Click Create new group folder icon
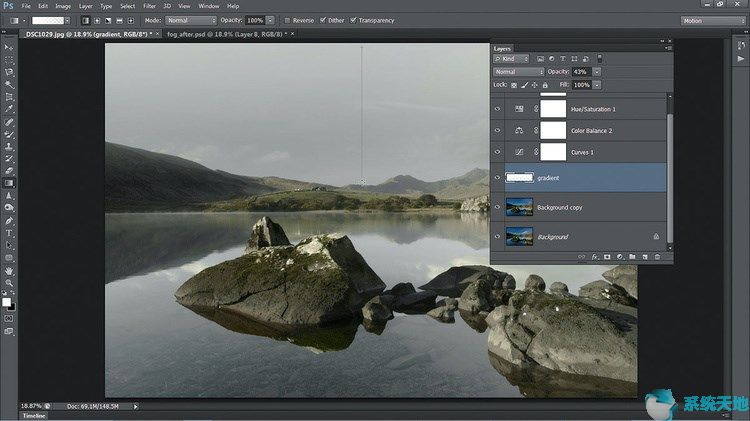Image resolution: width=750 pixels, height=421 pixels. (x=632, y=257)
